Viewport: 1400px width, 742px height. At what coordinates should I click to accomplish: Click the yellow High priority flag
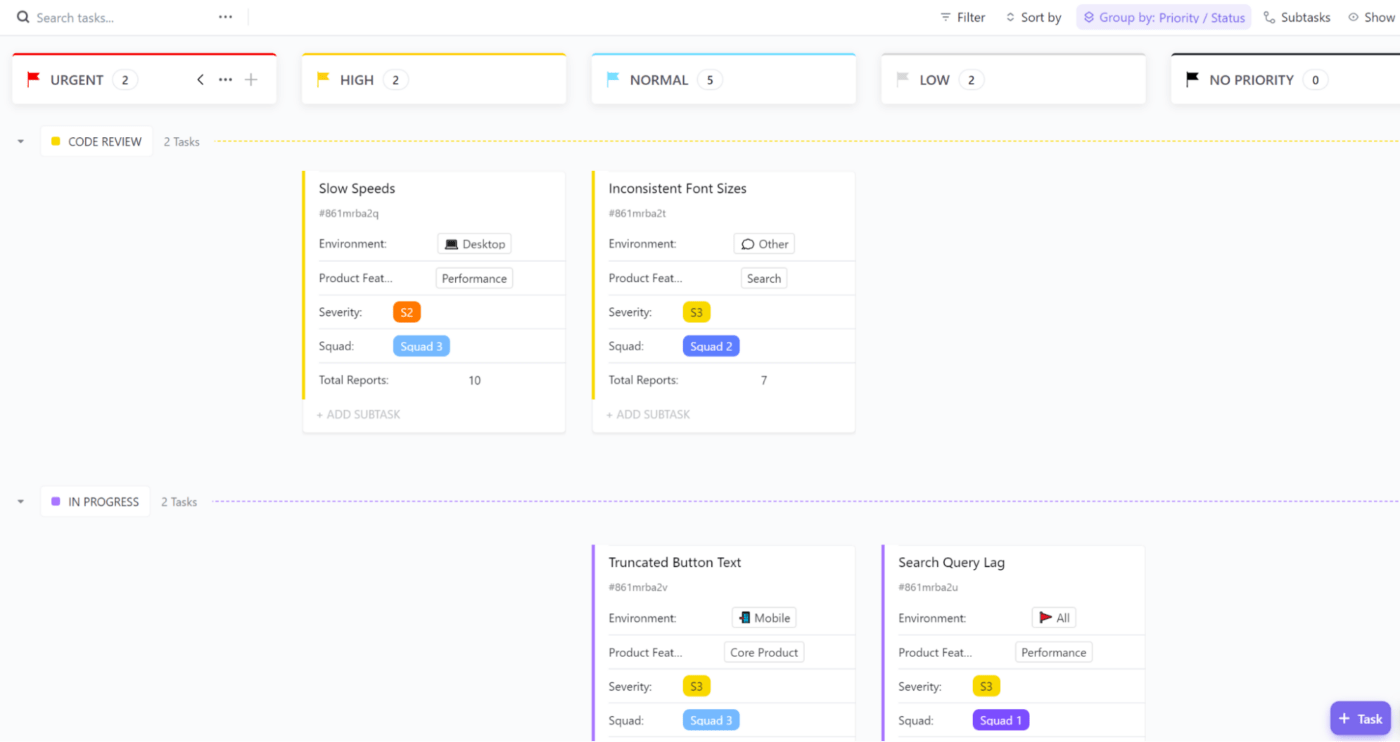coord(323,80)
